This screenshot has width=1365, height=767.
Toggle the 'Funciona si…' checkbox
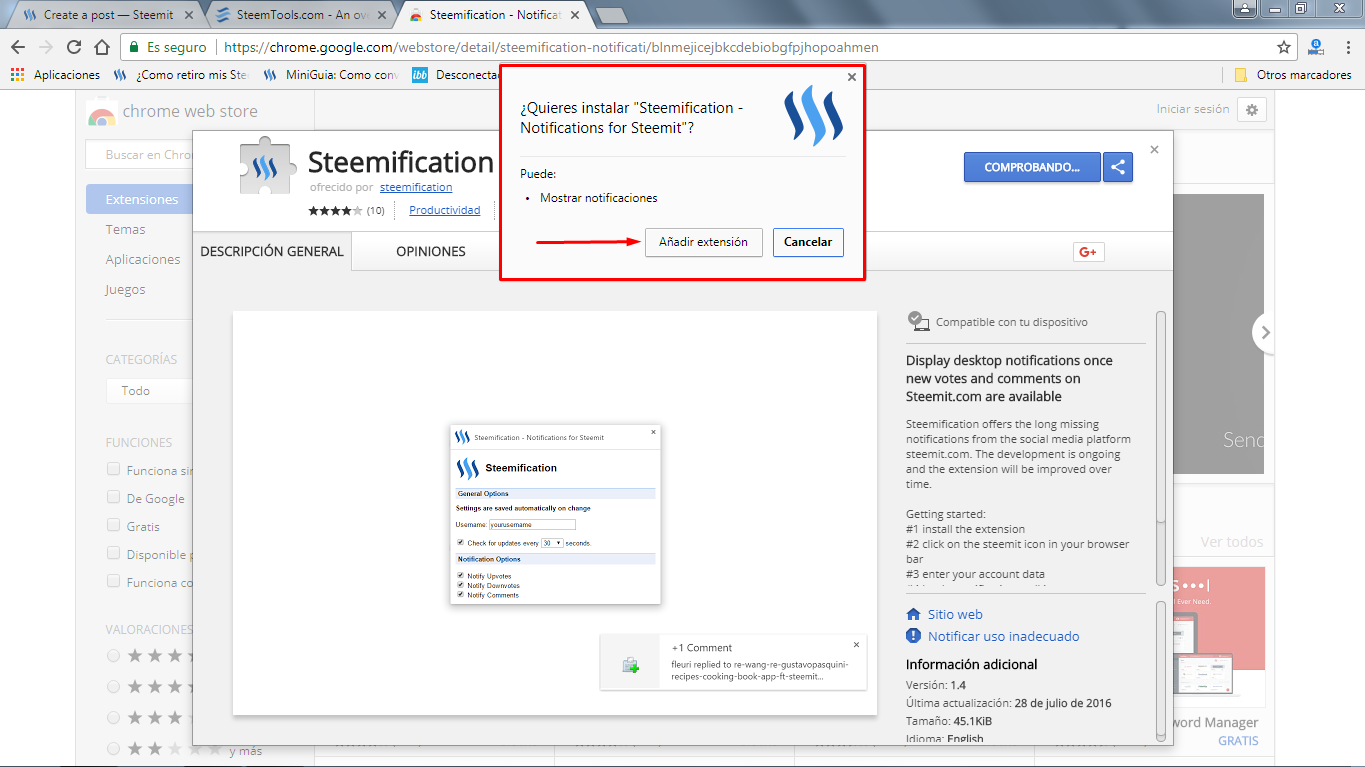pos(114,470)
